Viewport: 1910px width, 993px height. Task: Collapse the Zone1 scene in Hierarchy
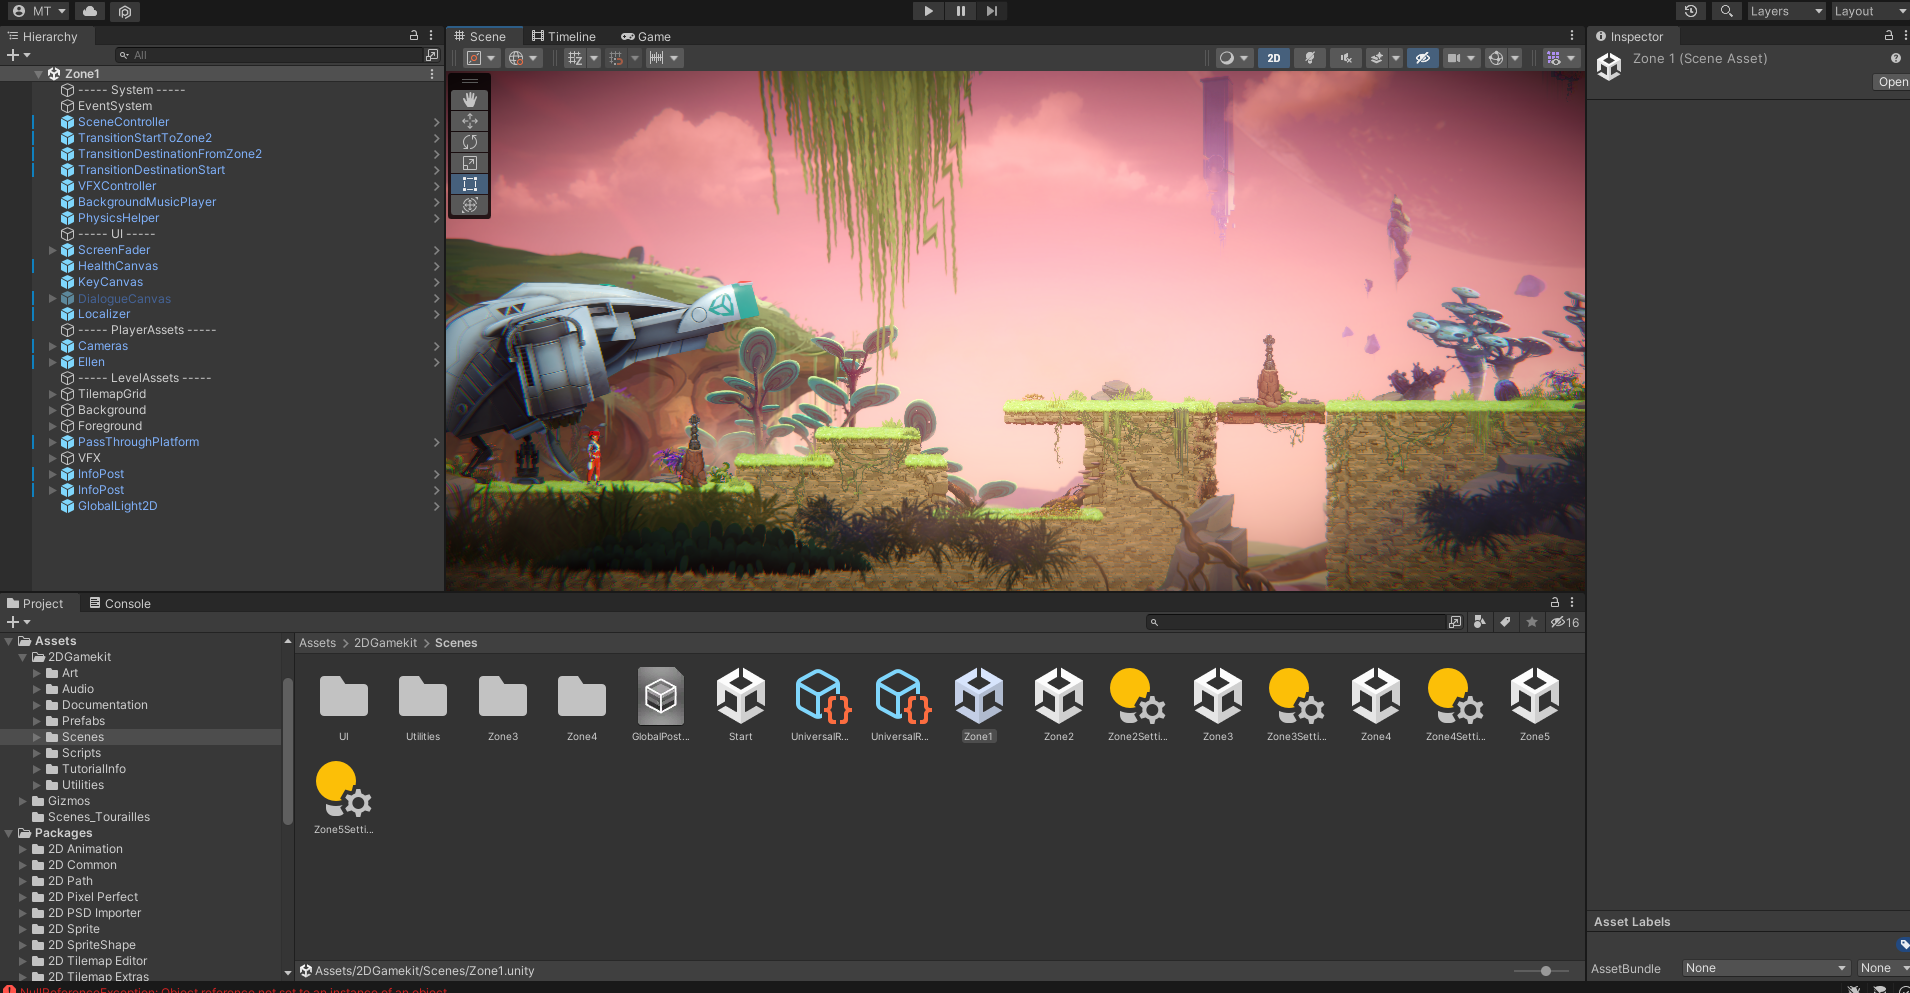(39, 74)
